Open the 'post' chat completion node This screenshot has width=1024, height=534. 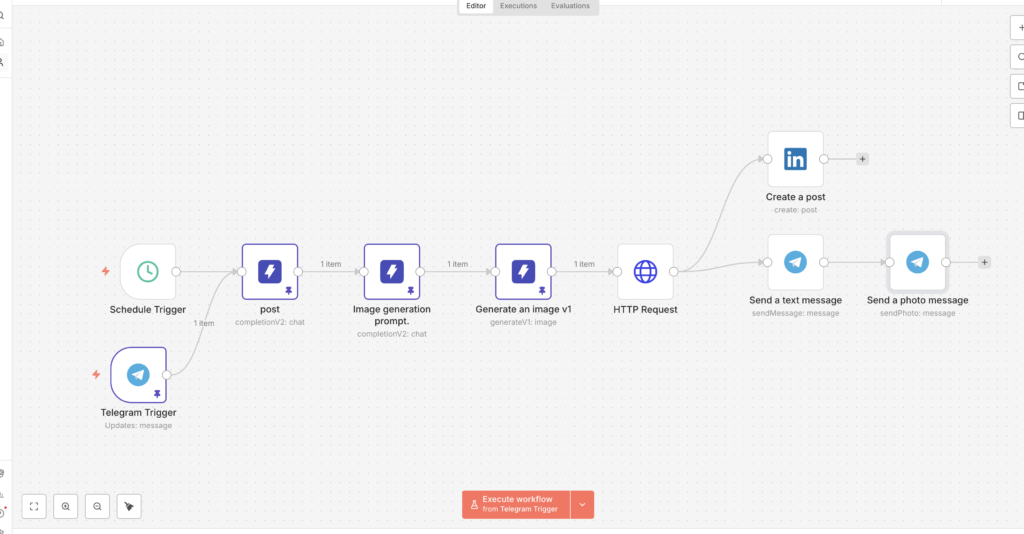pyautogui.click(x=269, y=271)
